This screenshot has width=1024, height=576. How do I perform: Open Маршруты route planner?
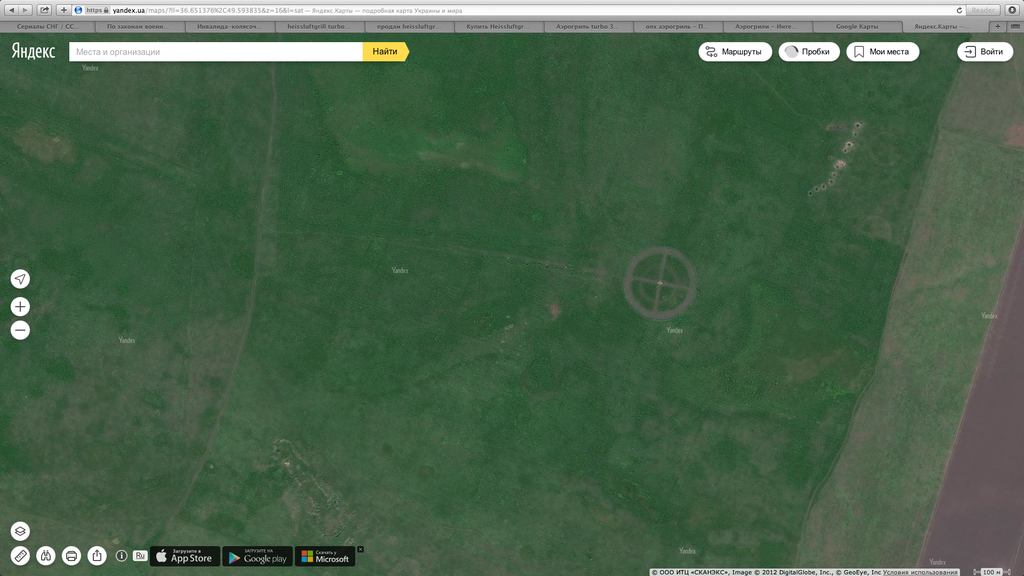pyautogui.click(x=735, y=52)
